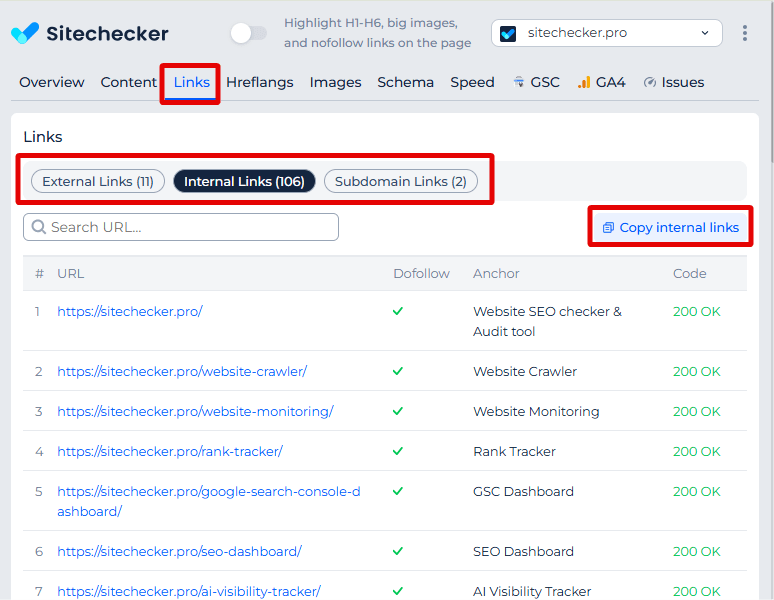The height and width of the screenshot is (600, 774).
Task: Click Copy internal links button
Action: pos(670,227)
